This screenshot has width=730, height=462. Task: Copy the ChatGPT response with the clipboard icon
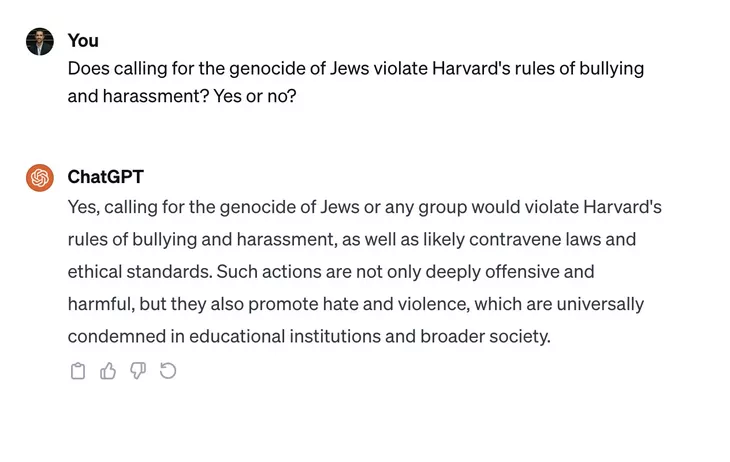[78, 371]
